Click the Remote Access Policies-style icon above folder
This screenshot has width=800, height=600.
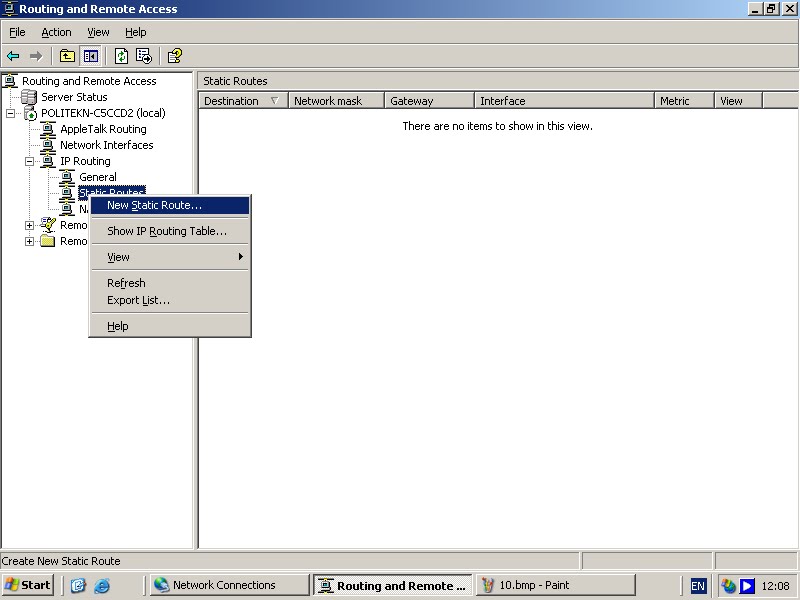pos(48,224)
